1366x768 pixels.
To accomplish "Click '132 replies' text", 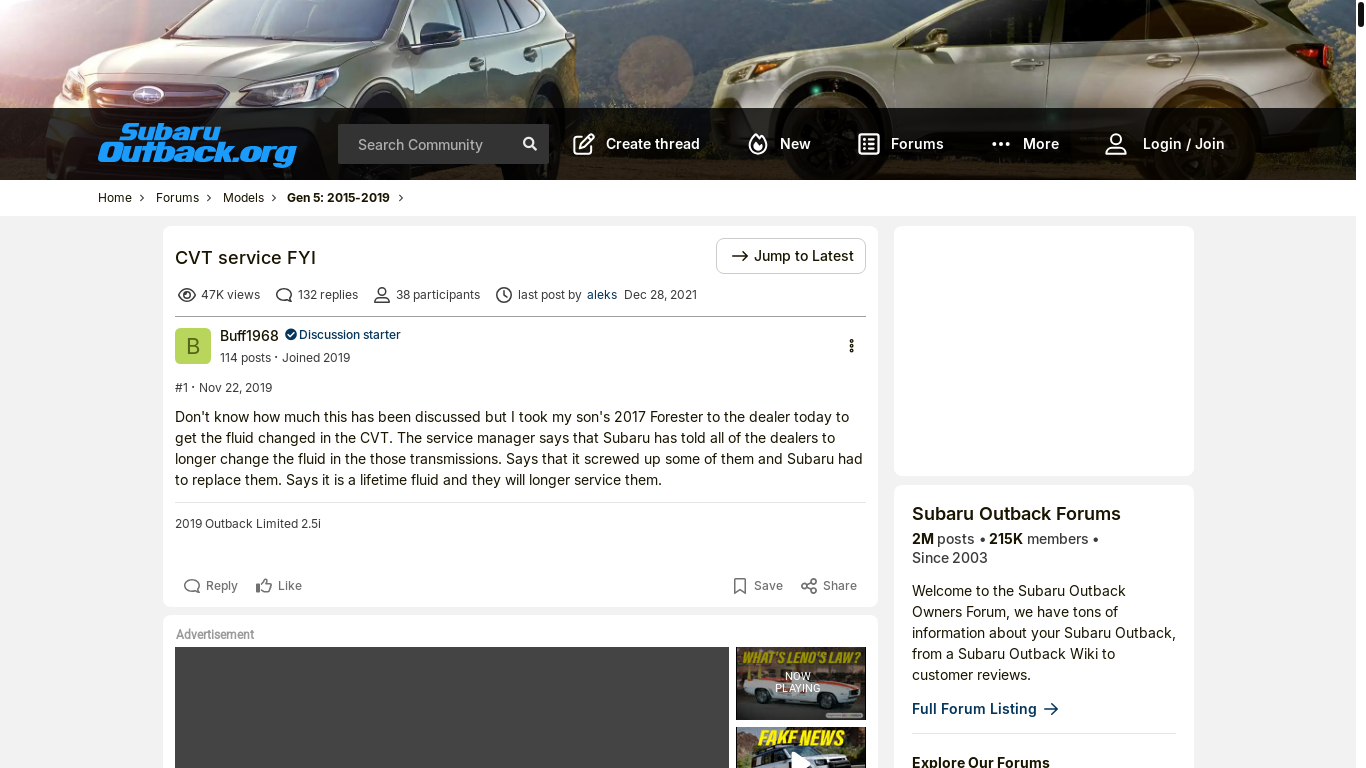I will 328,295.
